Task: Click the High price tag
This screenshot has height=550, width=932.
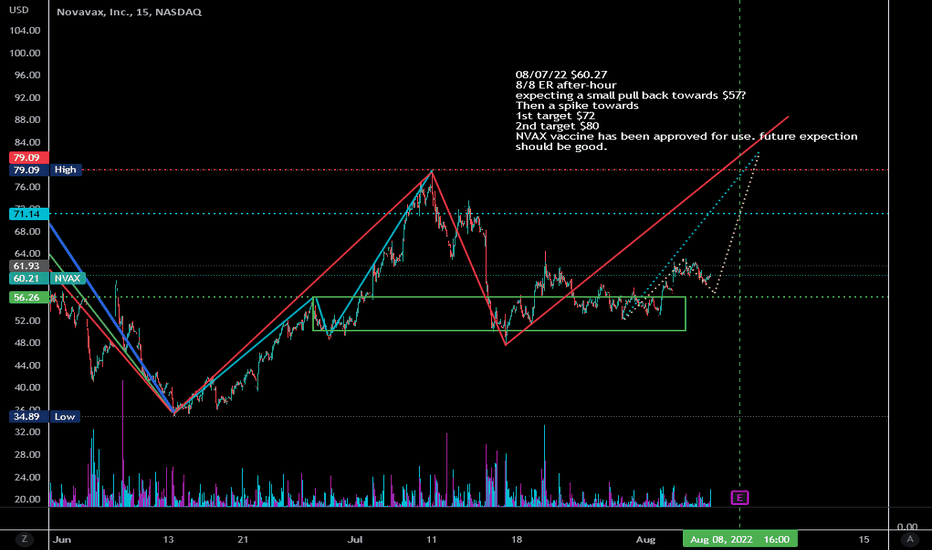Action: tap(65, 170)
